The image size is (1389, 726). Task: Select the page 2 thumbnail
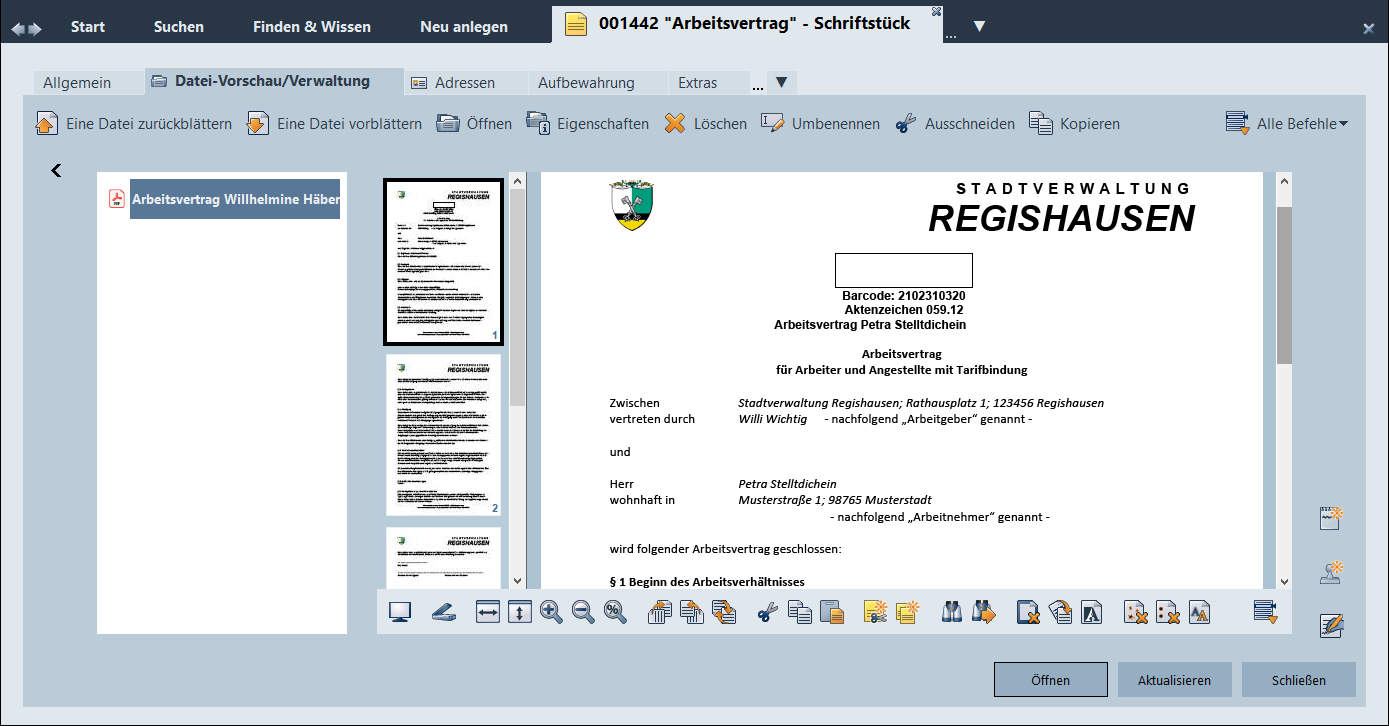pyautogui.click(x=443, y=435)
